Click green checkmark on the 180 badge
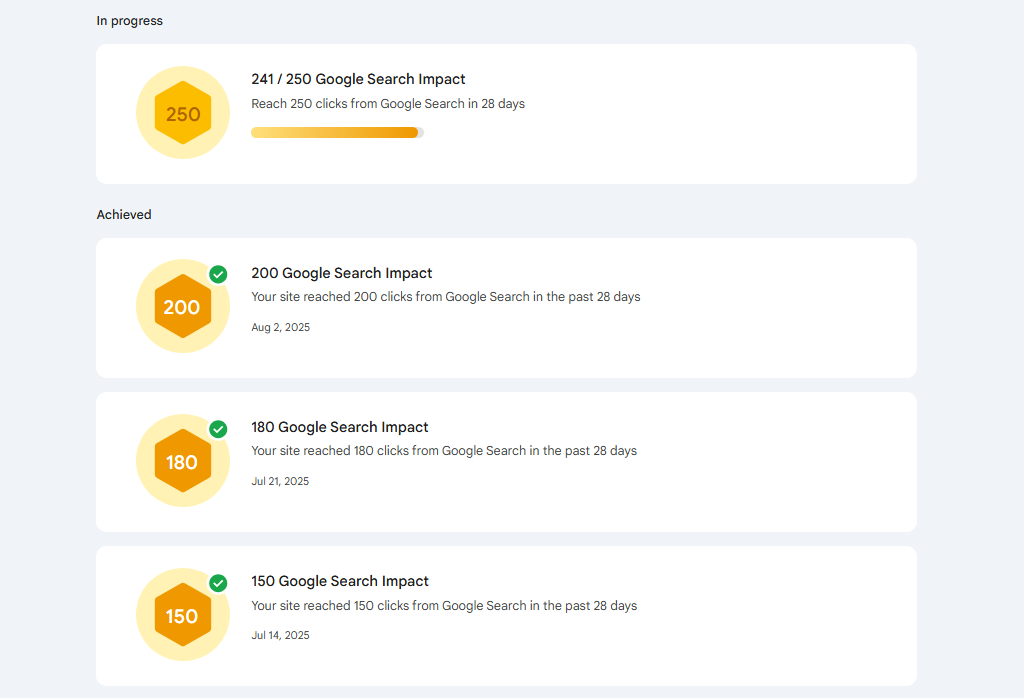1024x698 pixels. [218, 429]
